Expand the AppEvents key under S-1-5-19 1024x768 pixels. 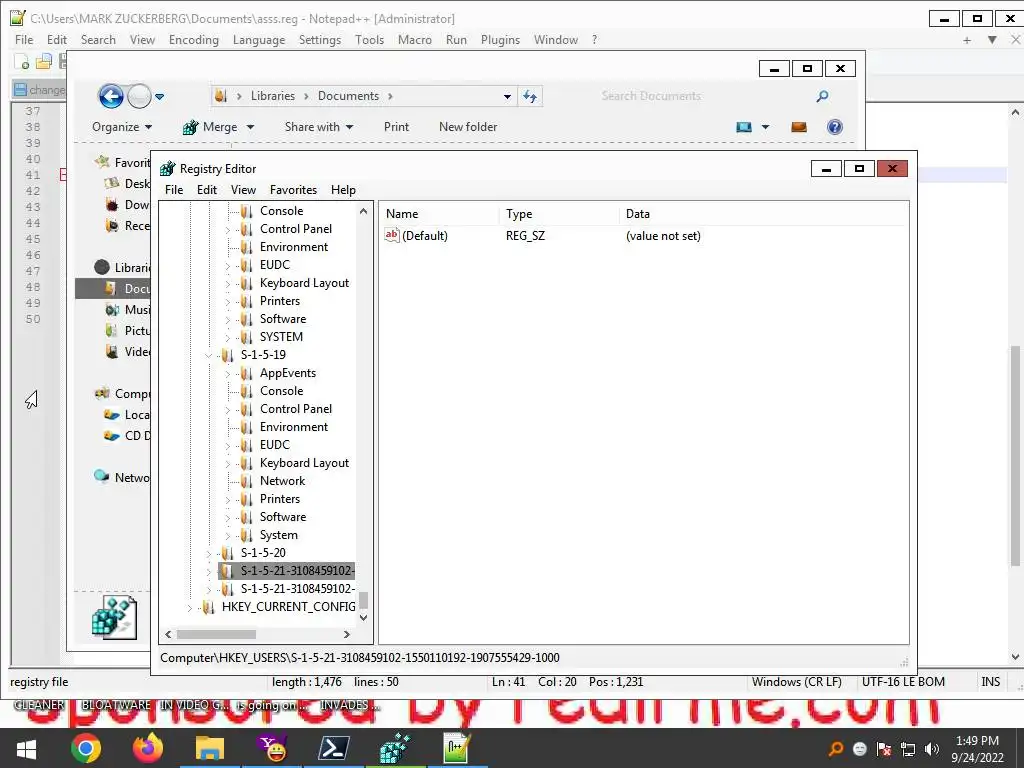coord(228,374)
